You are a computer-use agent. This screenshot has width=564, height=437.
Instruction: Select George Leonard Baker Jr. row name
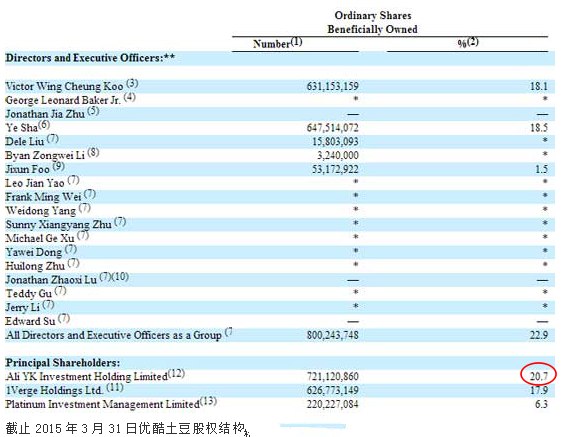(x=63, y=100)
